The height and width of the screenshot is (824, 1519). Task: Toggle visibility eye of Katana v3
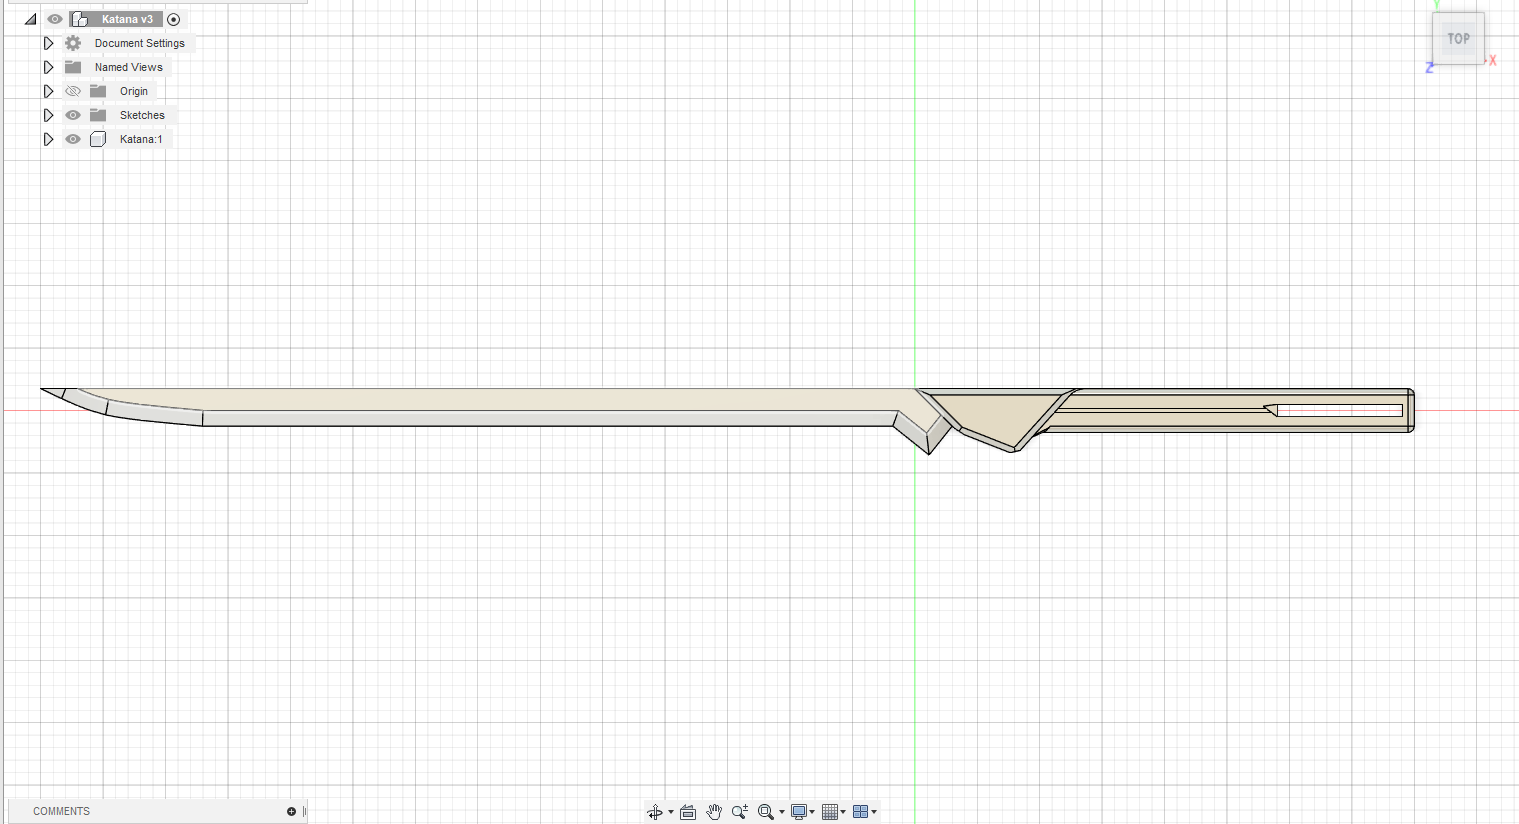(x=55, y=19)
